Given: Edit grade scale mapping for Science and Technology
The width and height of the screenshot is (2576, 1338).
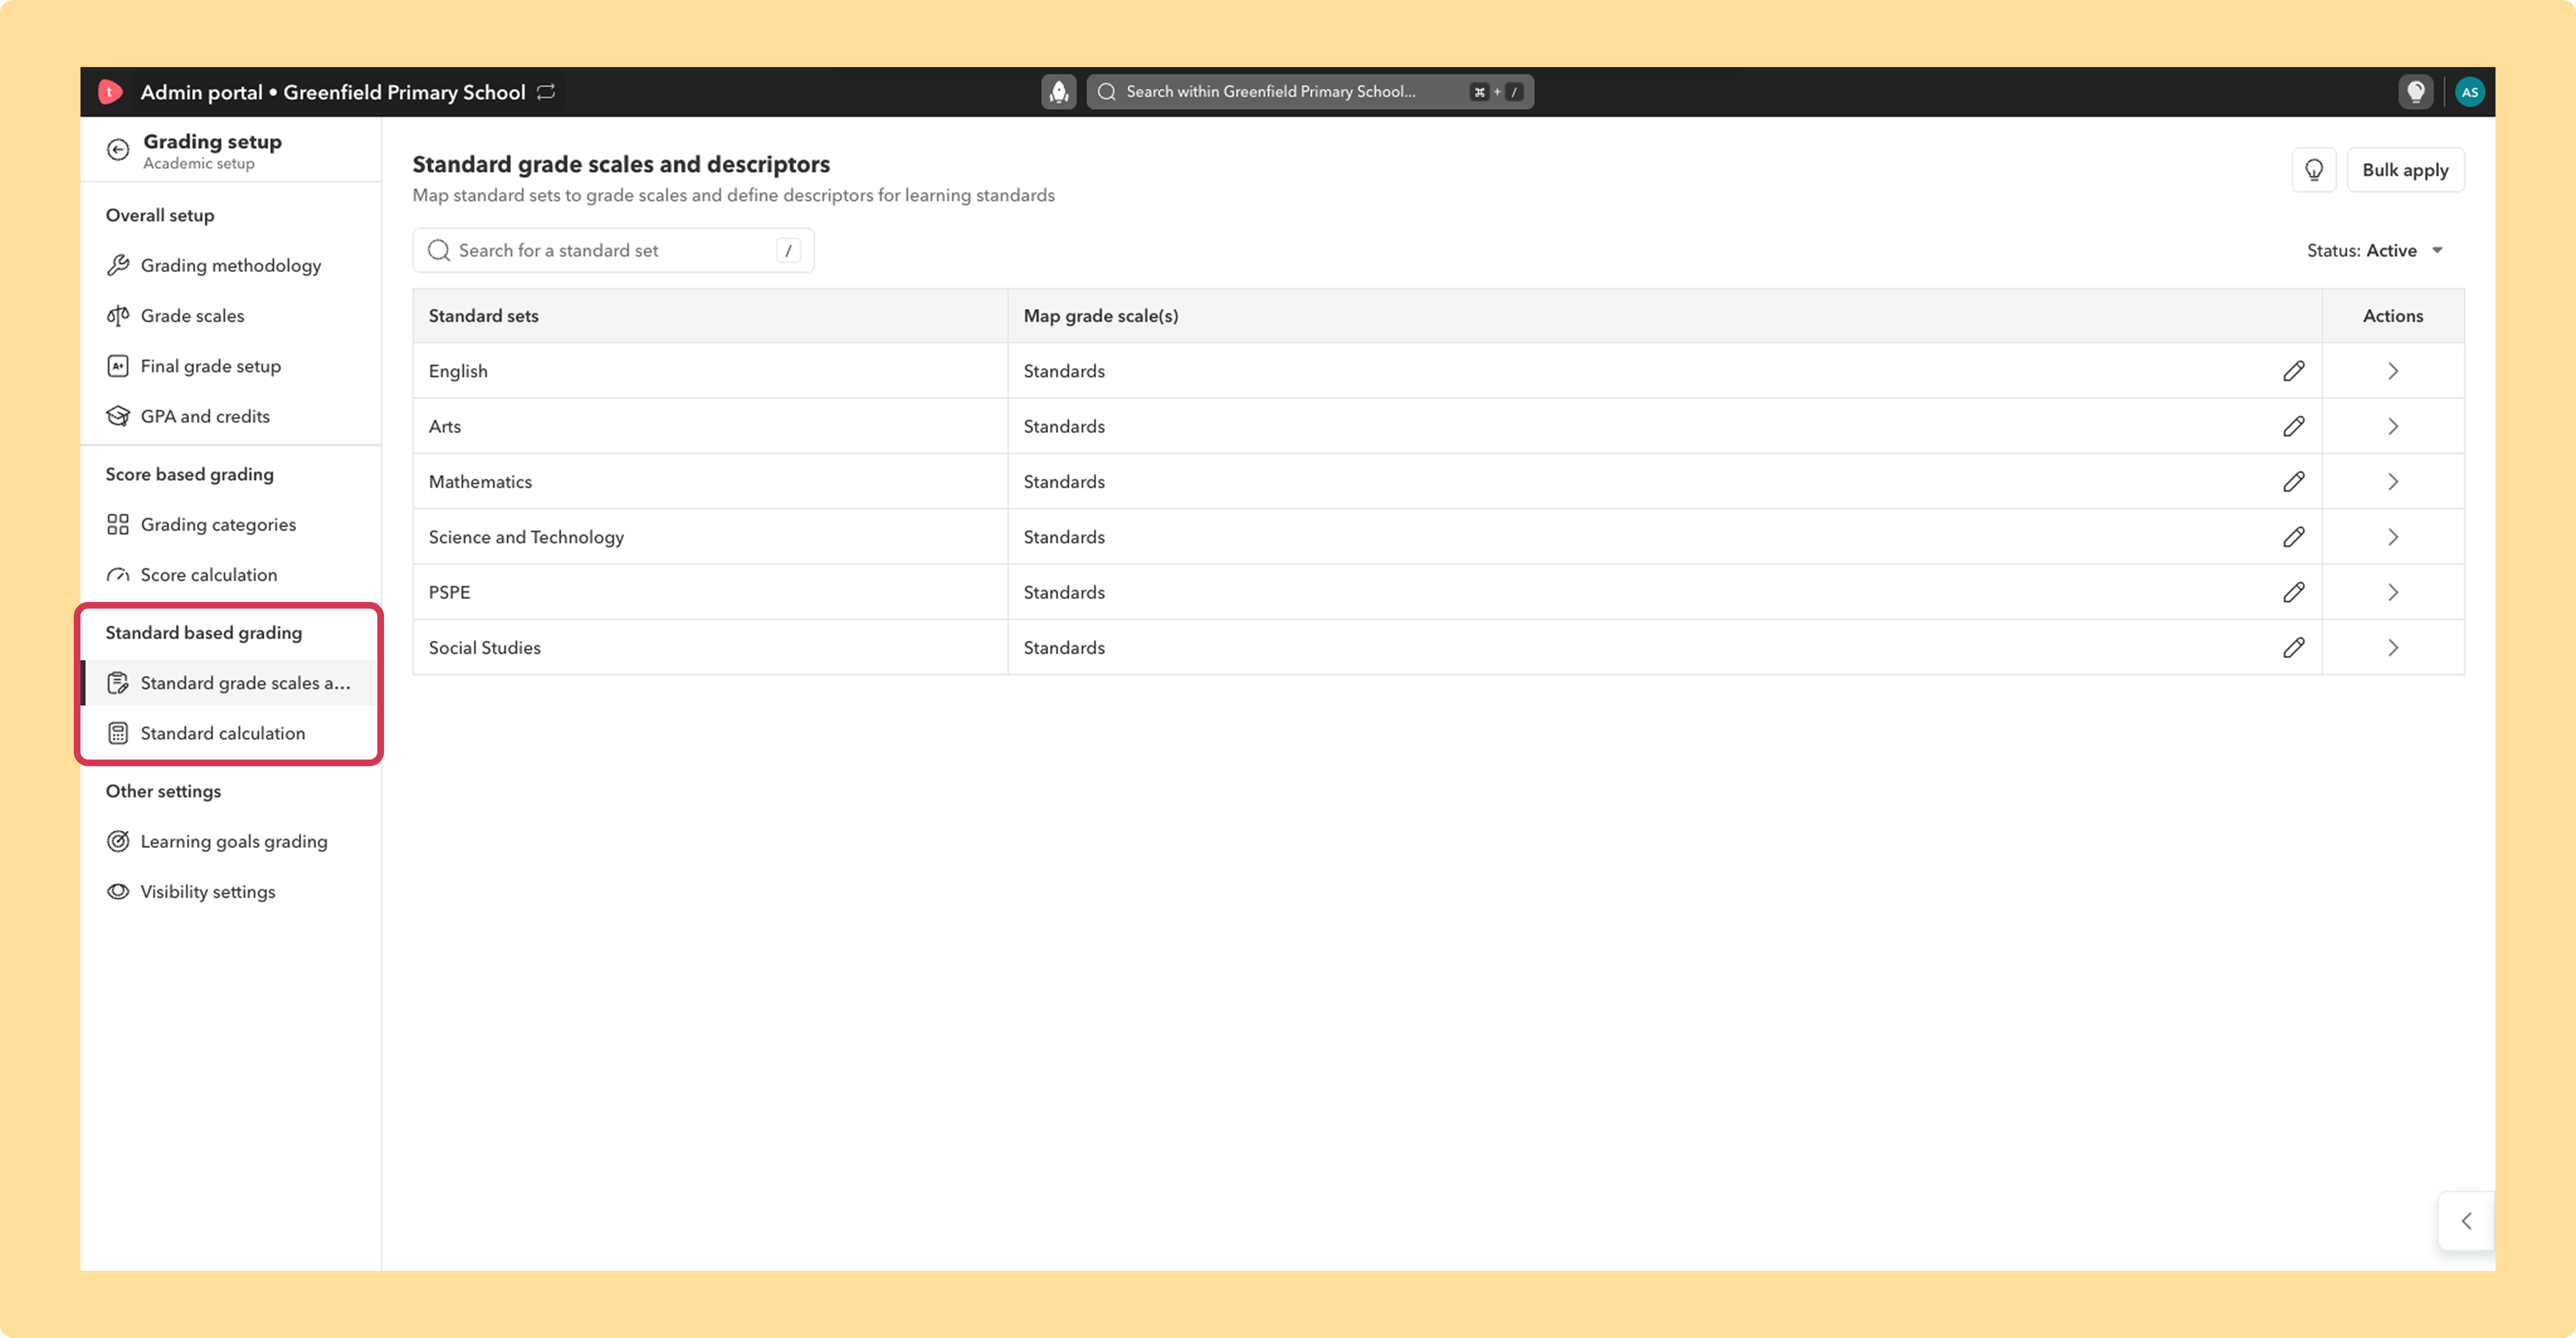Looking at the screenshot, I should click(x=2294, y=537).
